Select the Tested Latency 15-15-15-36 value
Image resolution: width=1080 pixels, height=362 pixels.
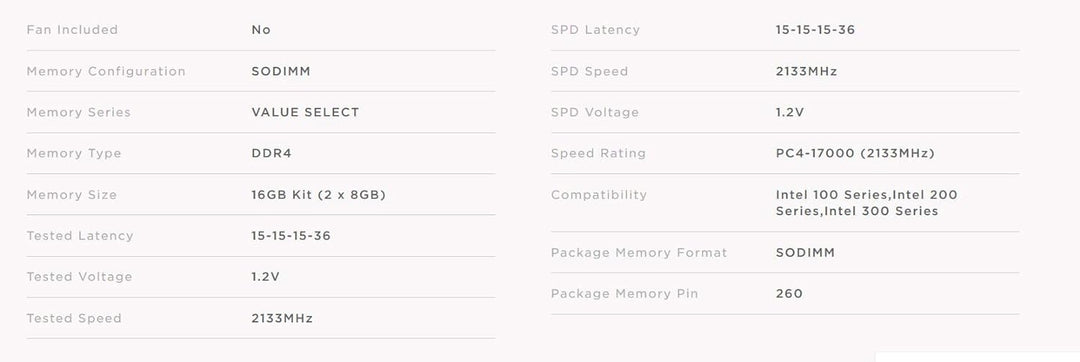(x=291, y=235)
